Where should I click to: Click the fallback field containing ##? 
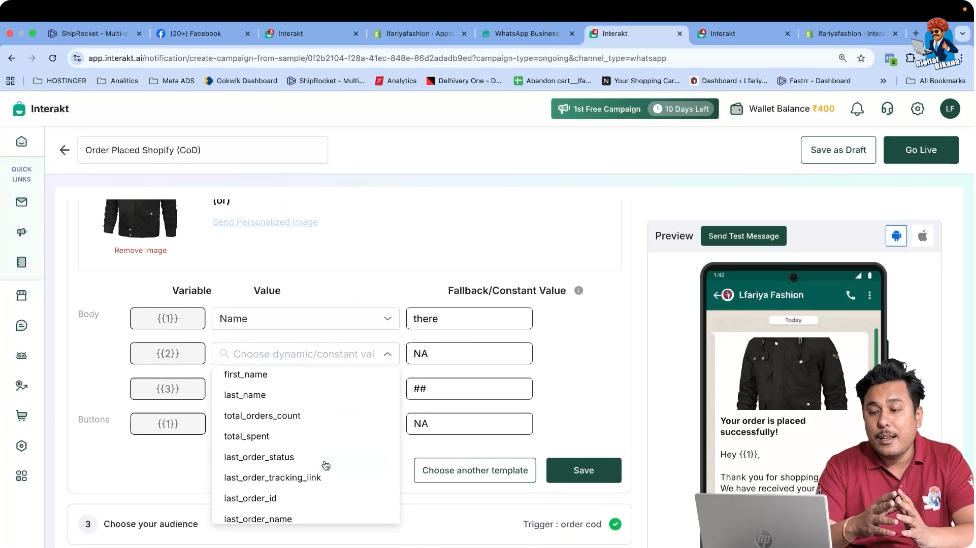[x=469, y=389]
